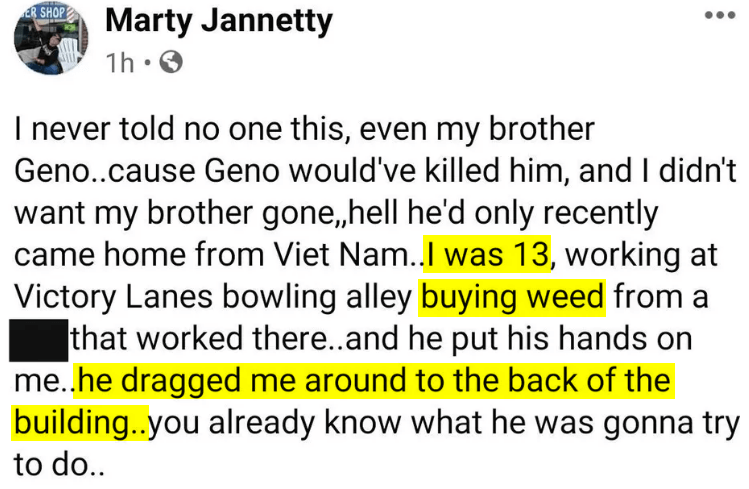
Task: Click the words 'Viet Nam' in the post
Action: (340, 255)
